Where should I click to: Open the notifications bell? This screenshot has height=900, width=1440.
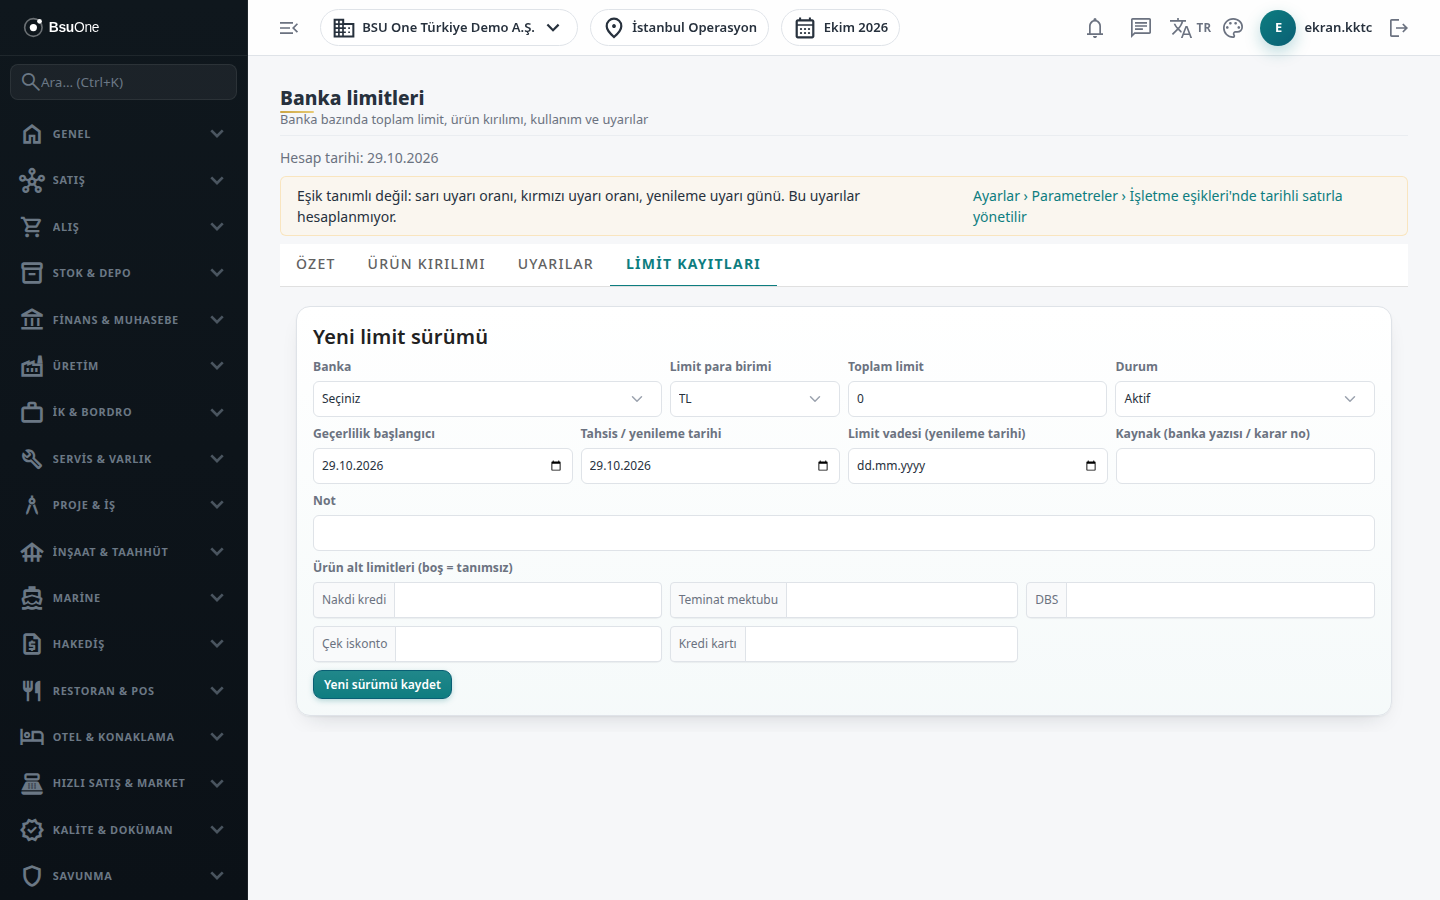pos(1095,28)
